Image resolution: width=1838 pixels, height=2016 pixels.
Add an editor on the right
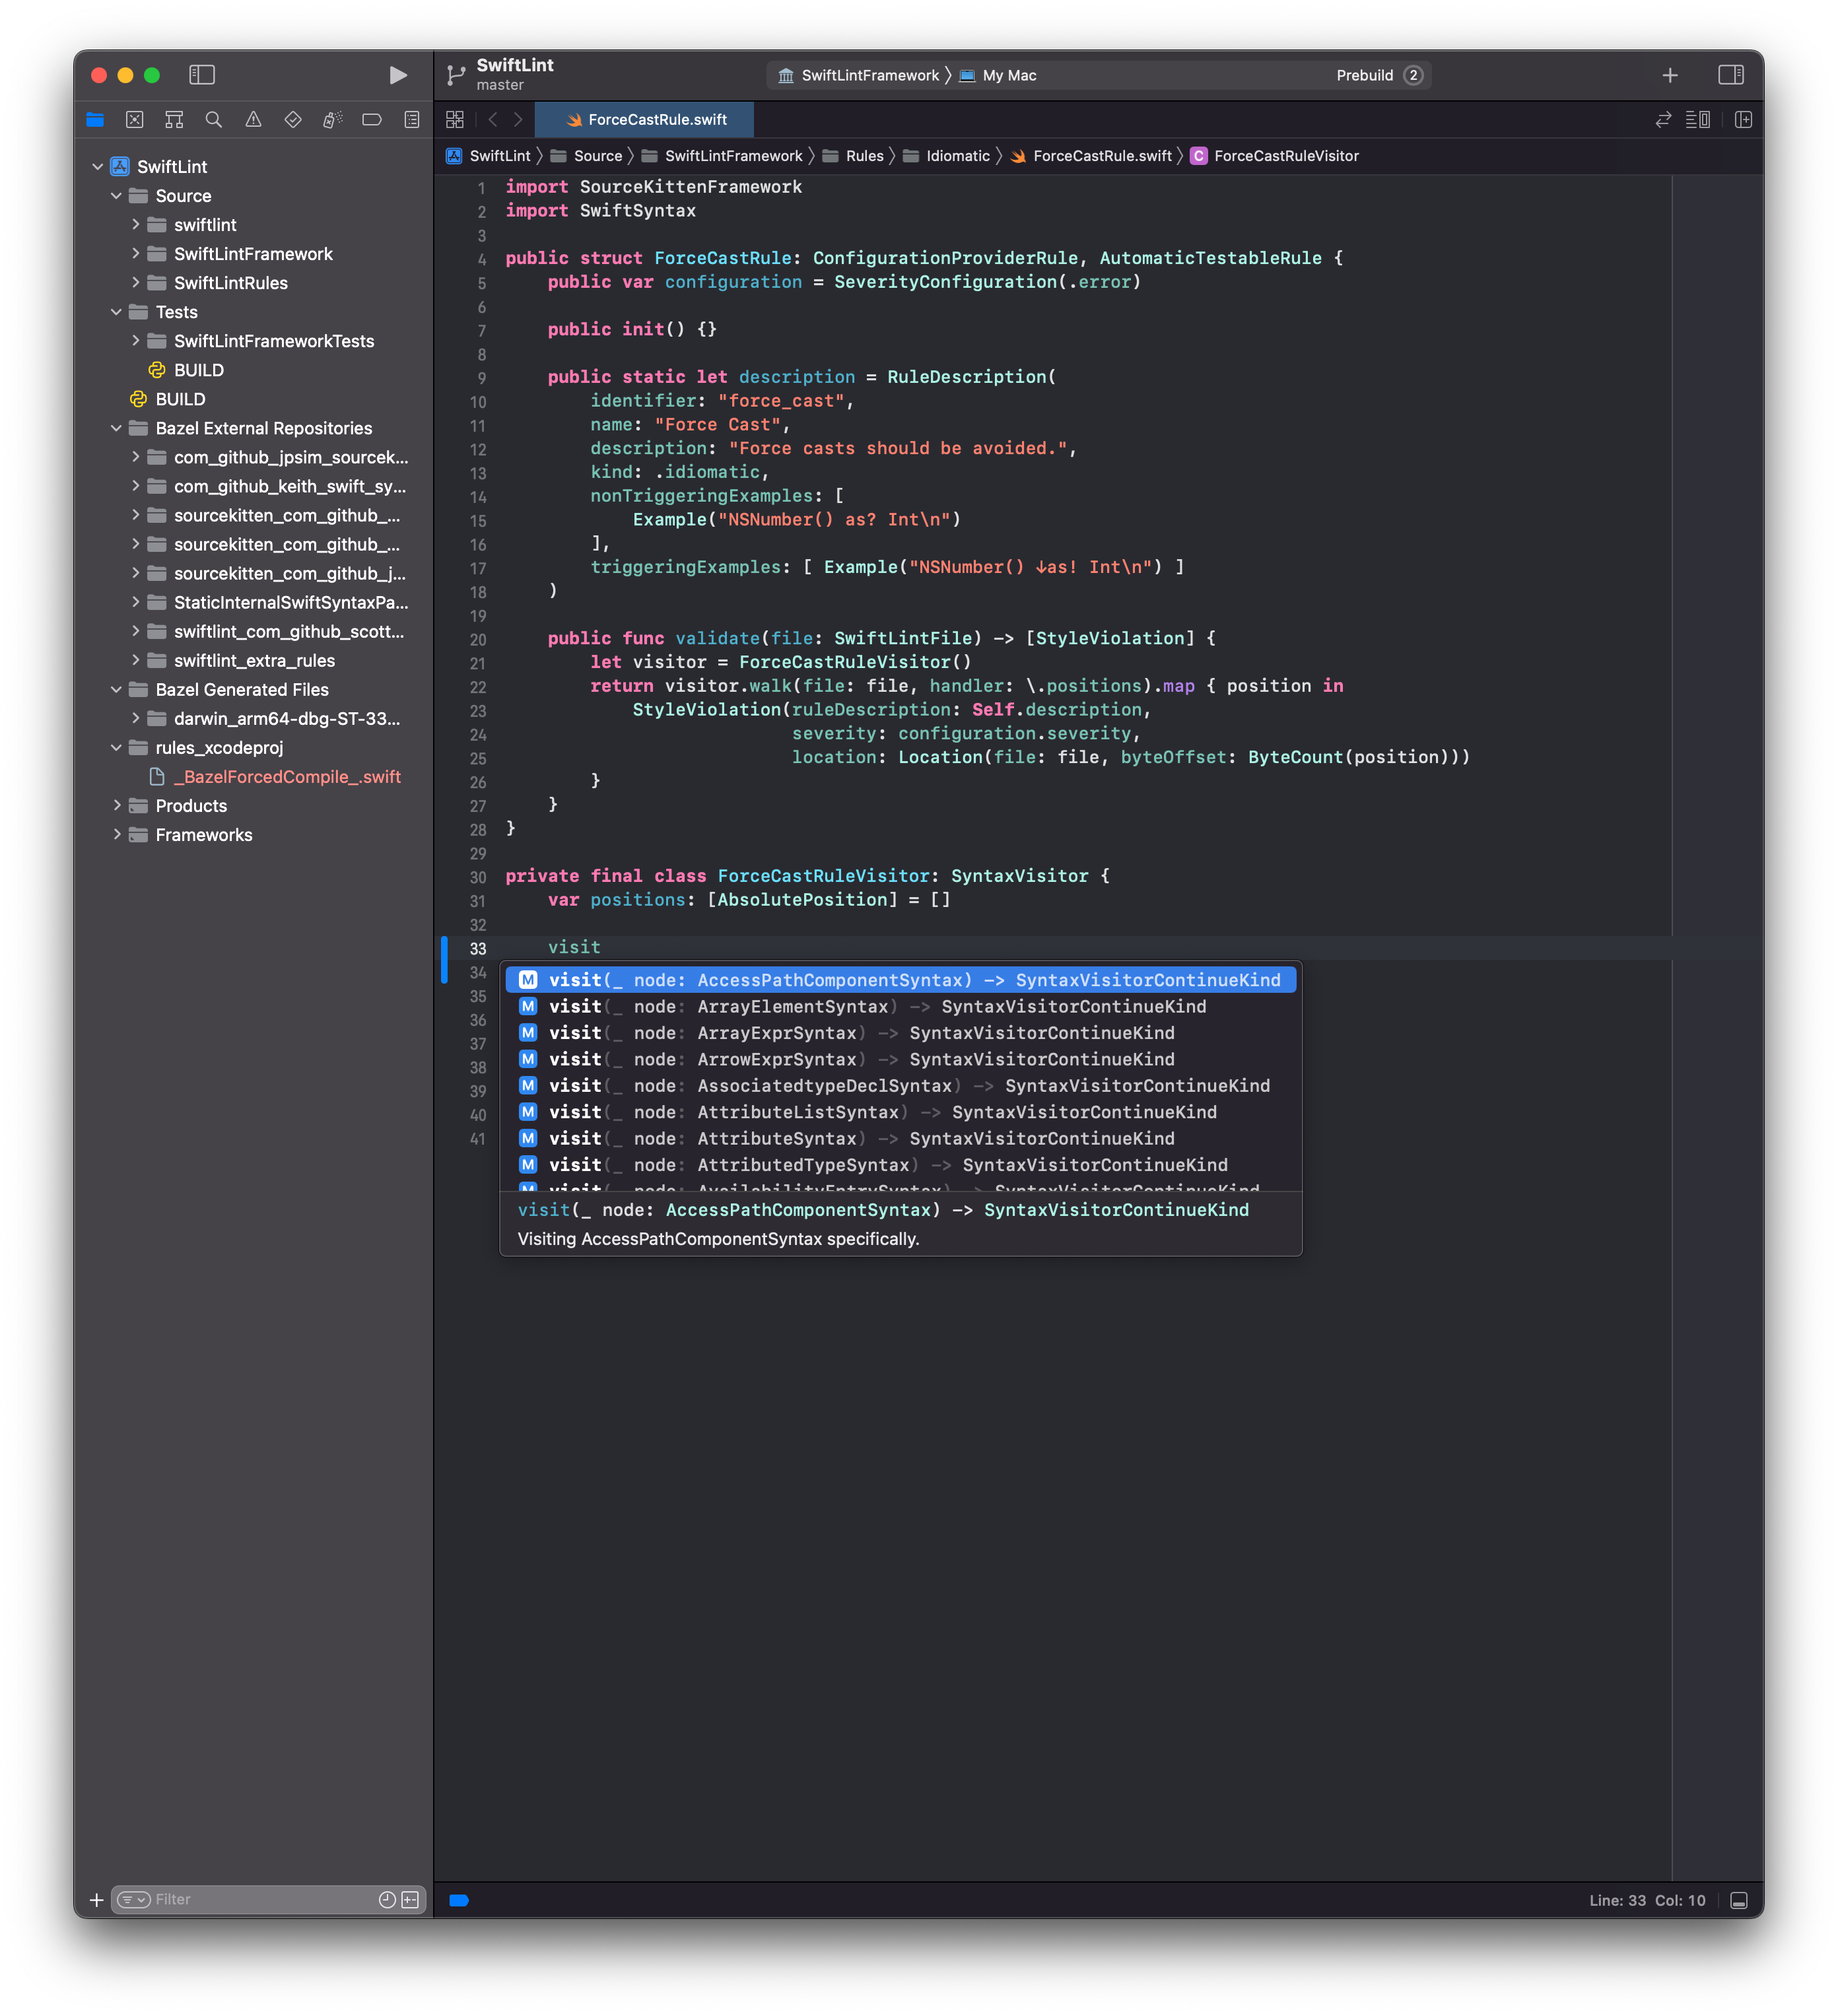click(x=1743, y=120)
